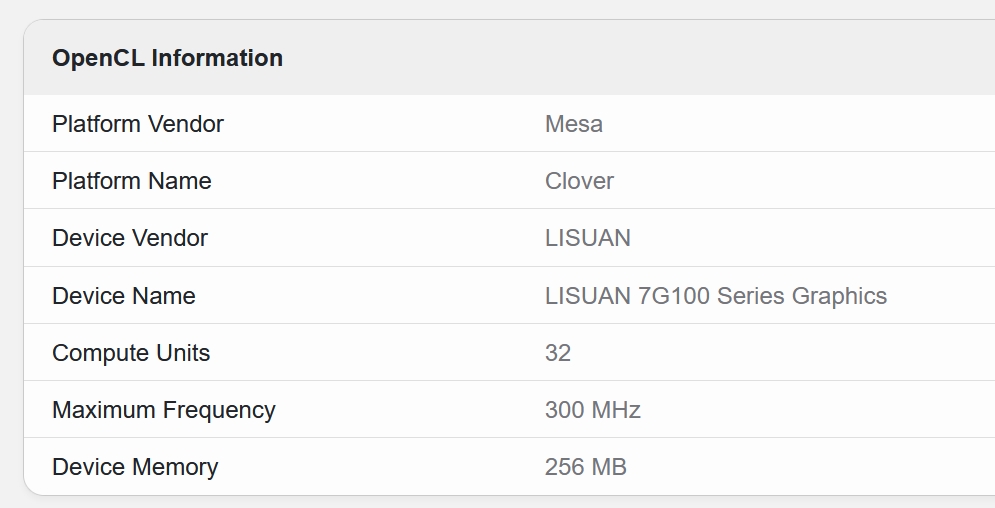The width and height of the screenshot is (995, 508).
Task: Click the word Information in the heading
Action: click(217, 58)
